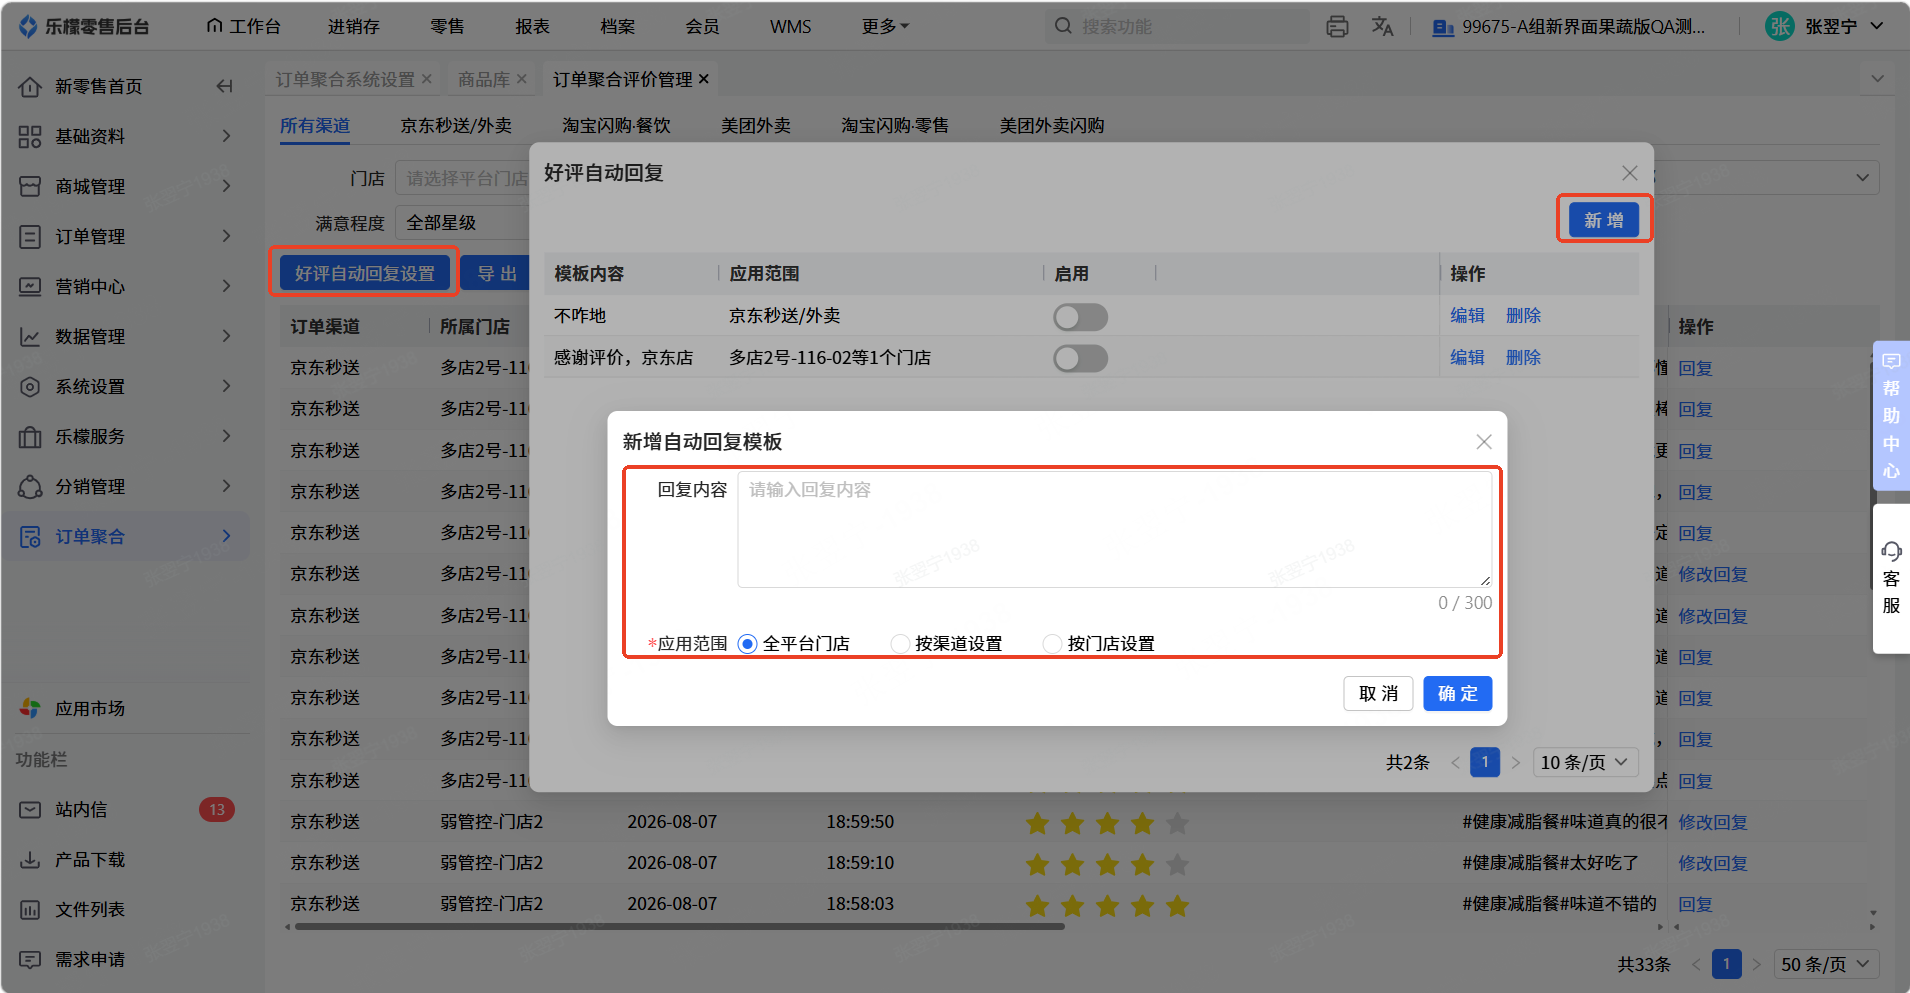Click the 订单聚合 sidebar icon
The image size is (1910, 993).
click(x=30, y=537)
